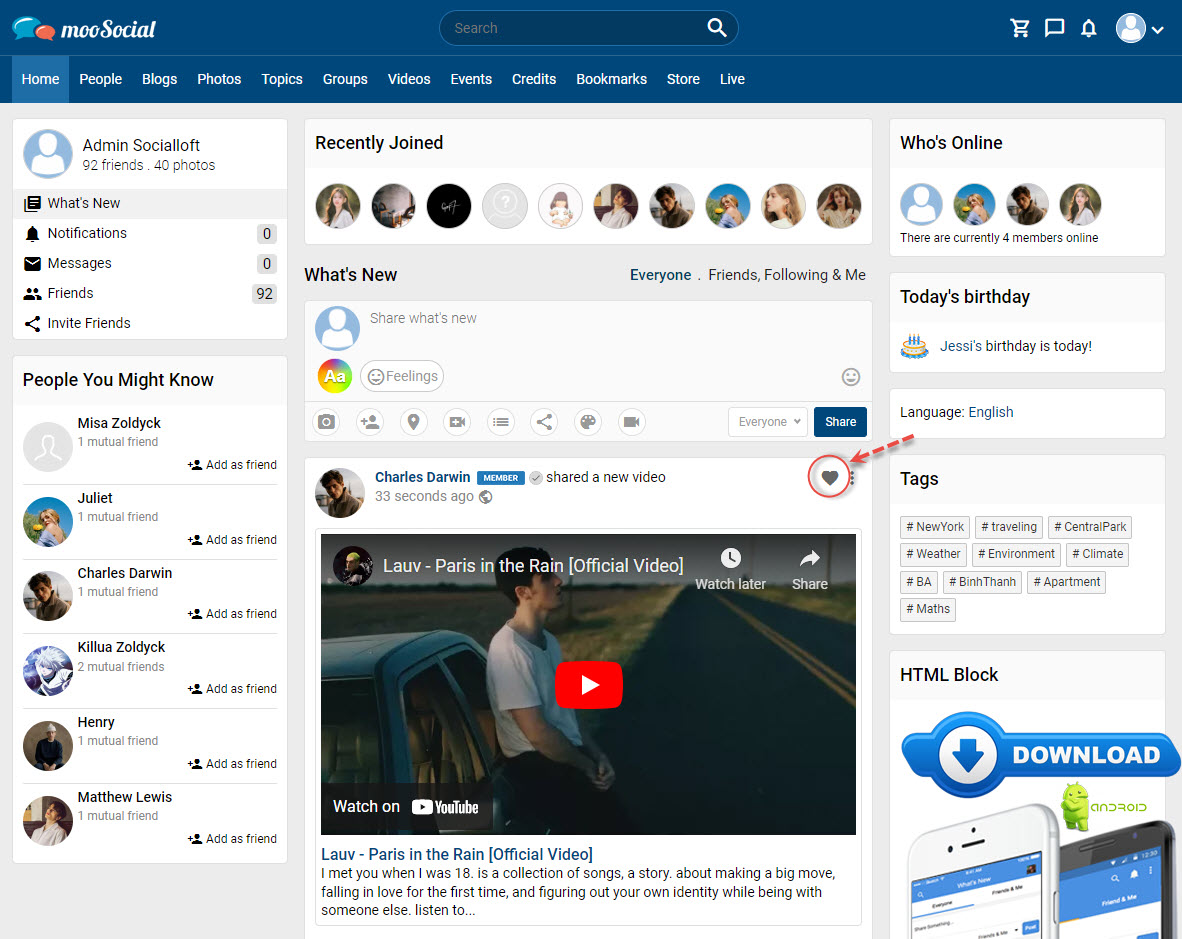Click the #NewYork tag

[x=935, y=527]
